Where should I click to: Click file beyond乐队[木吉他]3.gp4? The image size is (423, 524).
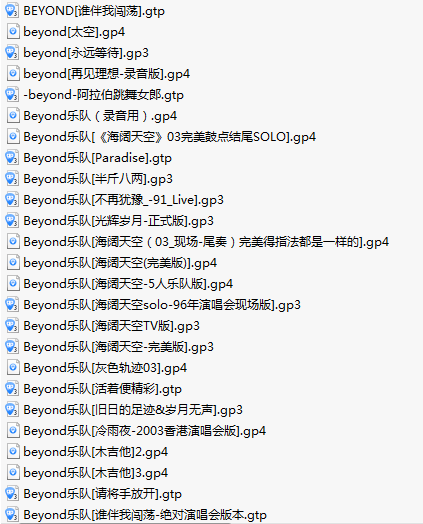[x=96, y=473]
